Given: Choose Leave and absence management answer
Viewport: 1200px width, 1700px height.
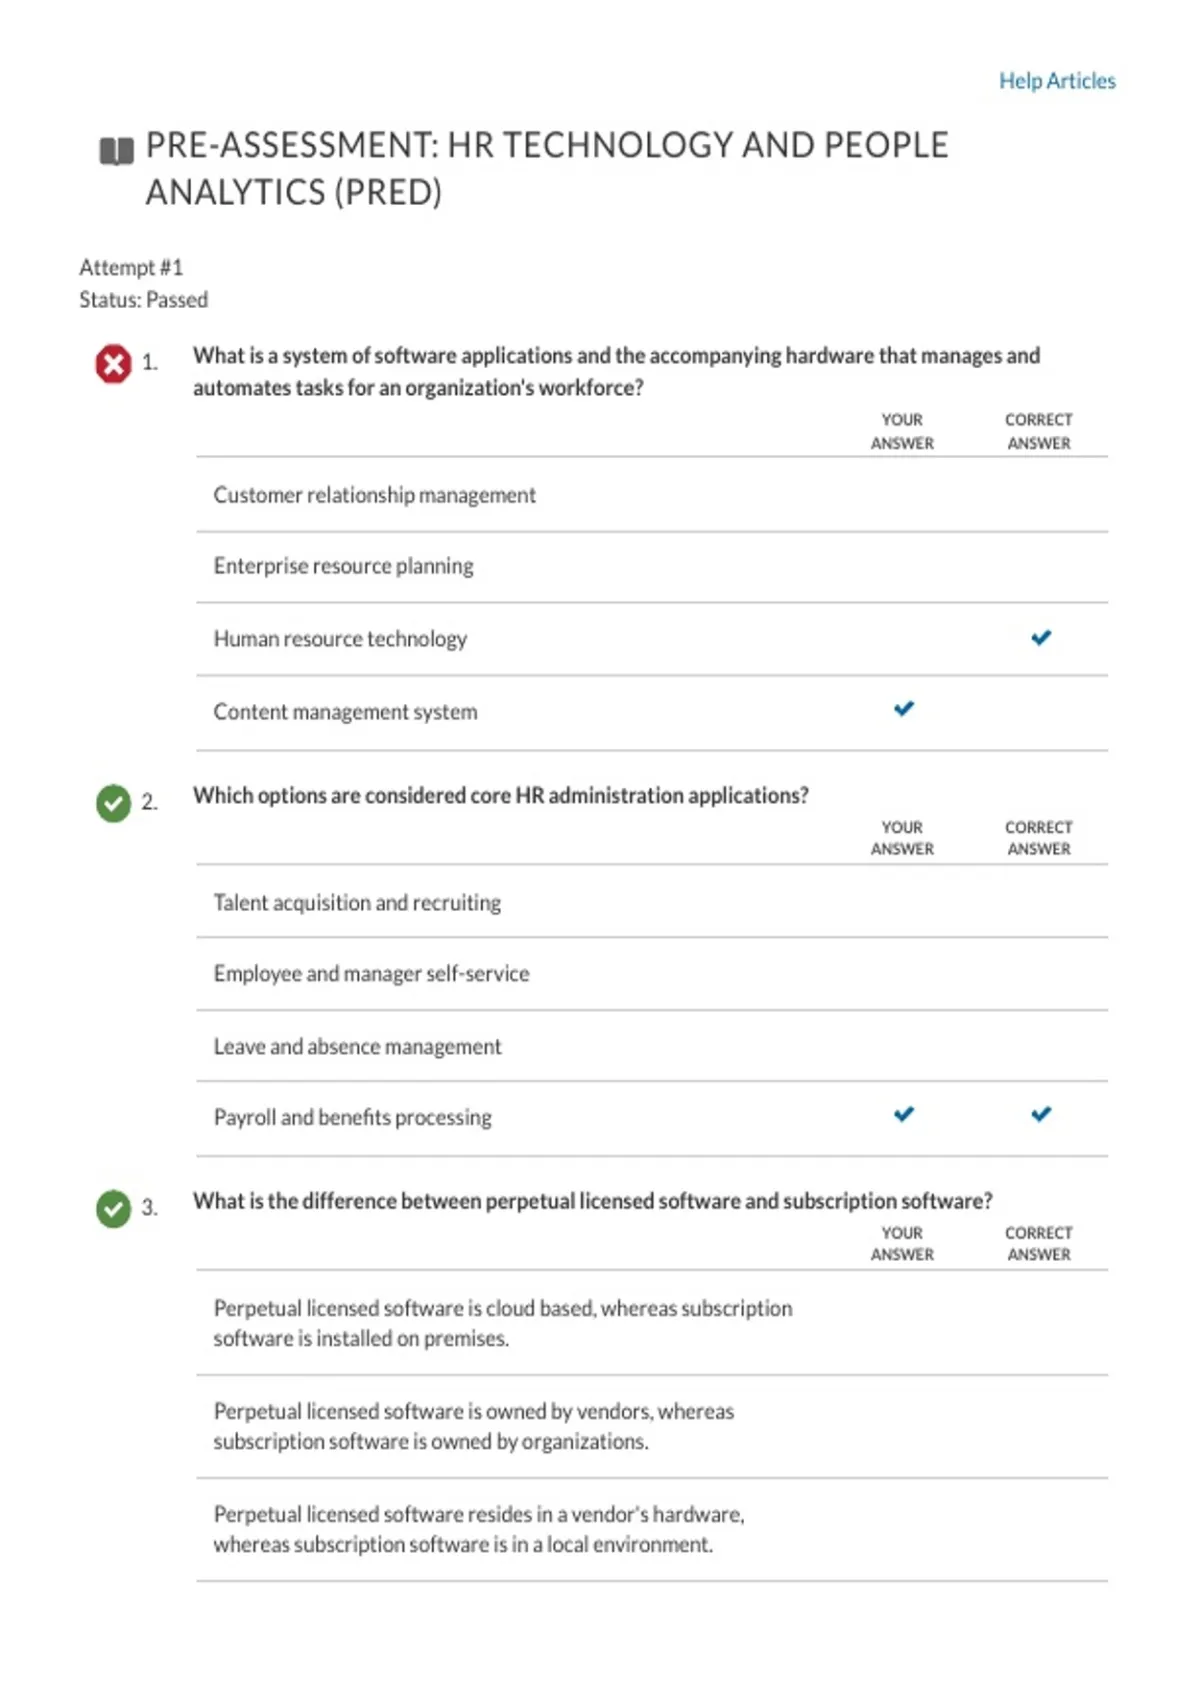Looking at the screenshot, I should click(652, 1046).
